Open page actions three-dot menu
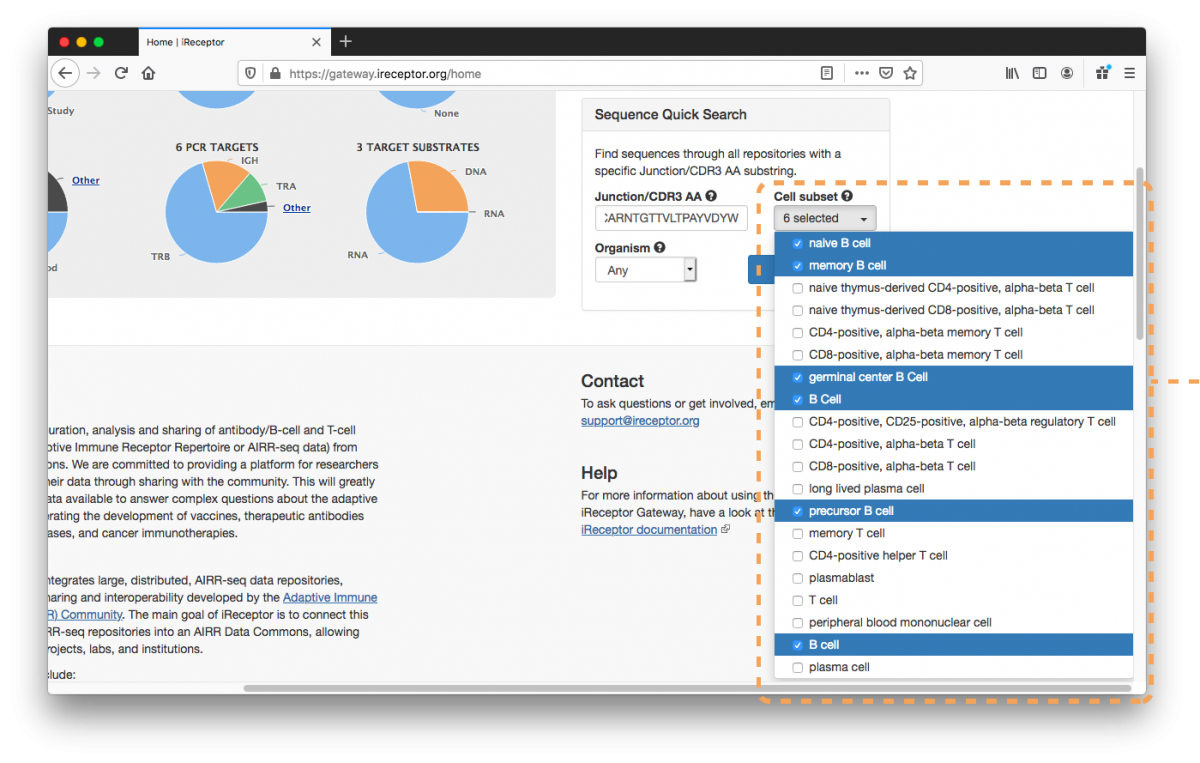This screenshot has height=763, width=1200. [x=861, y=73]
